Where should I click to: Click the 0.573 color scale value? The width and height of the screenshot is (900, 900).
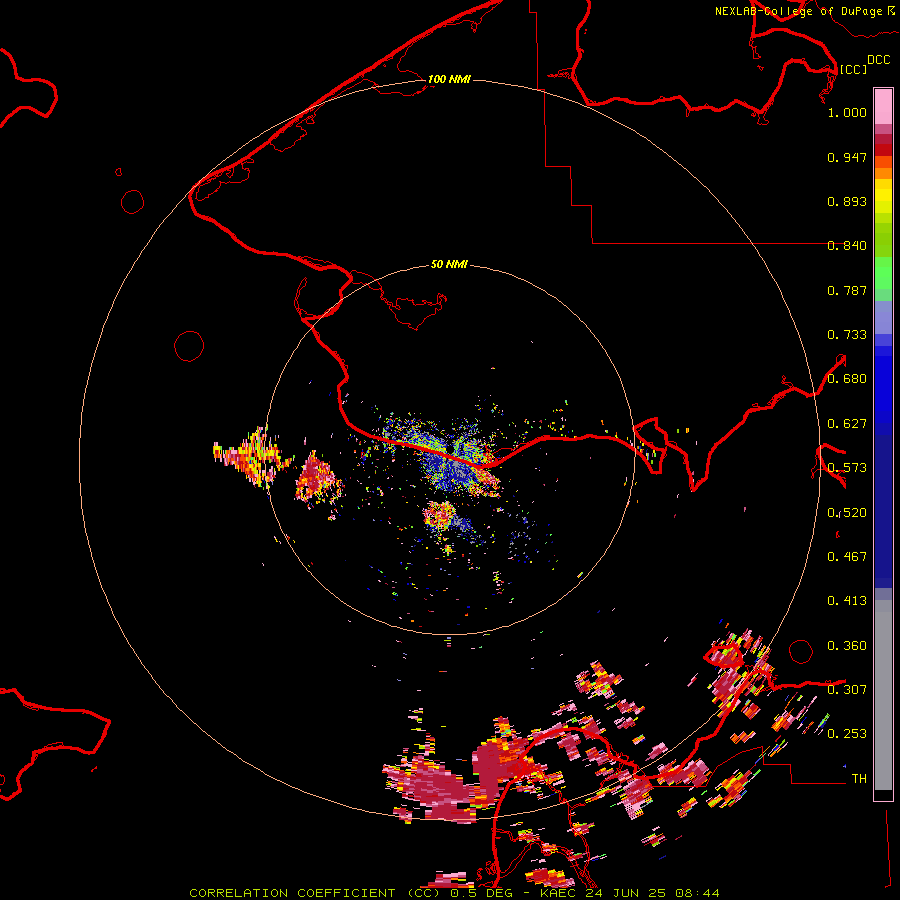(x=847, y=468)
